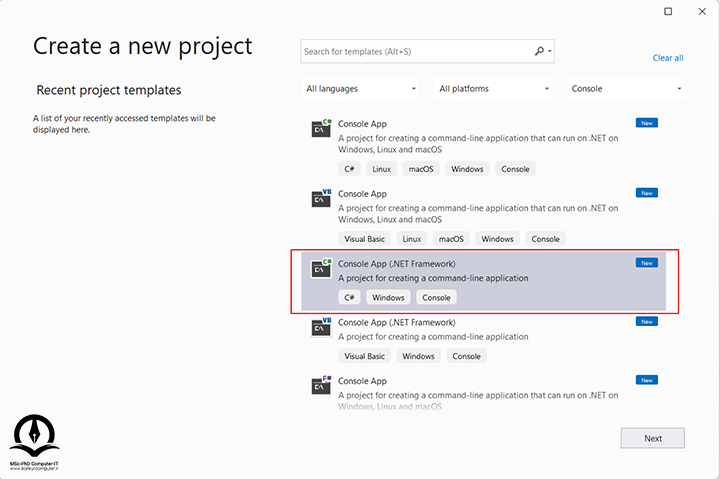Click the Clear all link

click(x=668, y=58)
